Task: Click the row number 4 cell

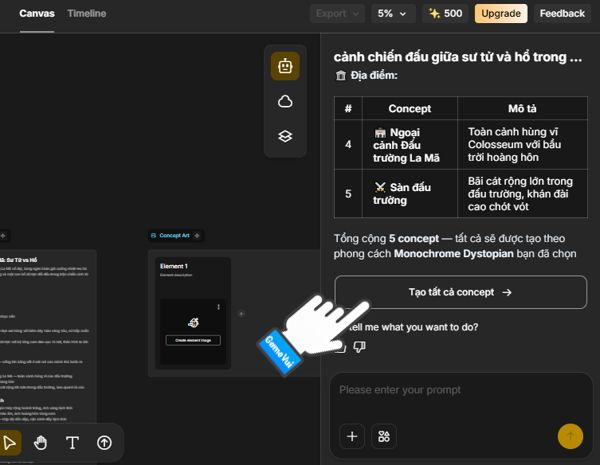Action: click(x=348, y=145)
